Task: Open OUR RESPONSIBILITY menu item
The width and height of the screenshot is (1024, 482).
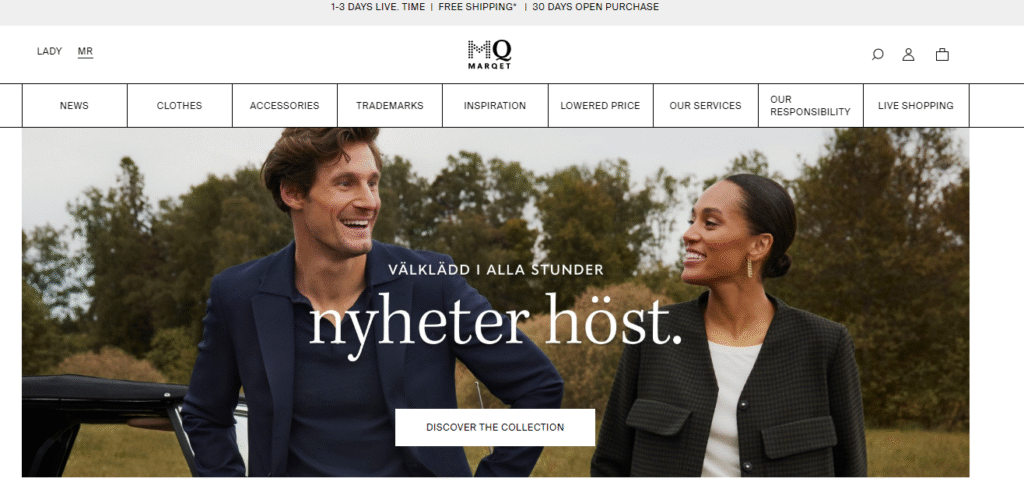Action: 810,106
